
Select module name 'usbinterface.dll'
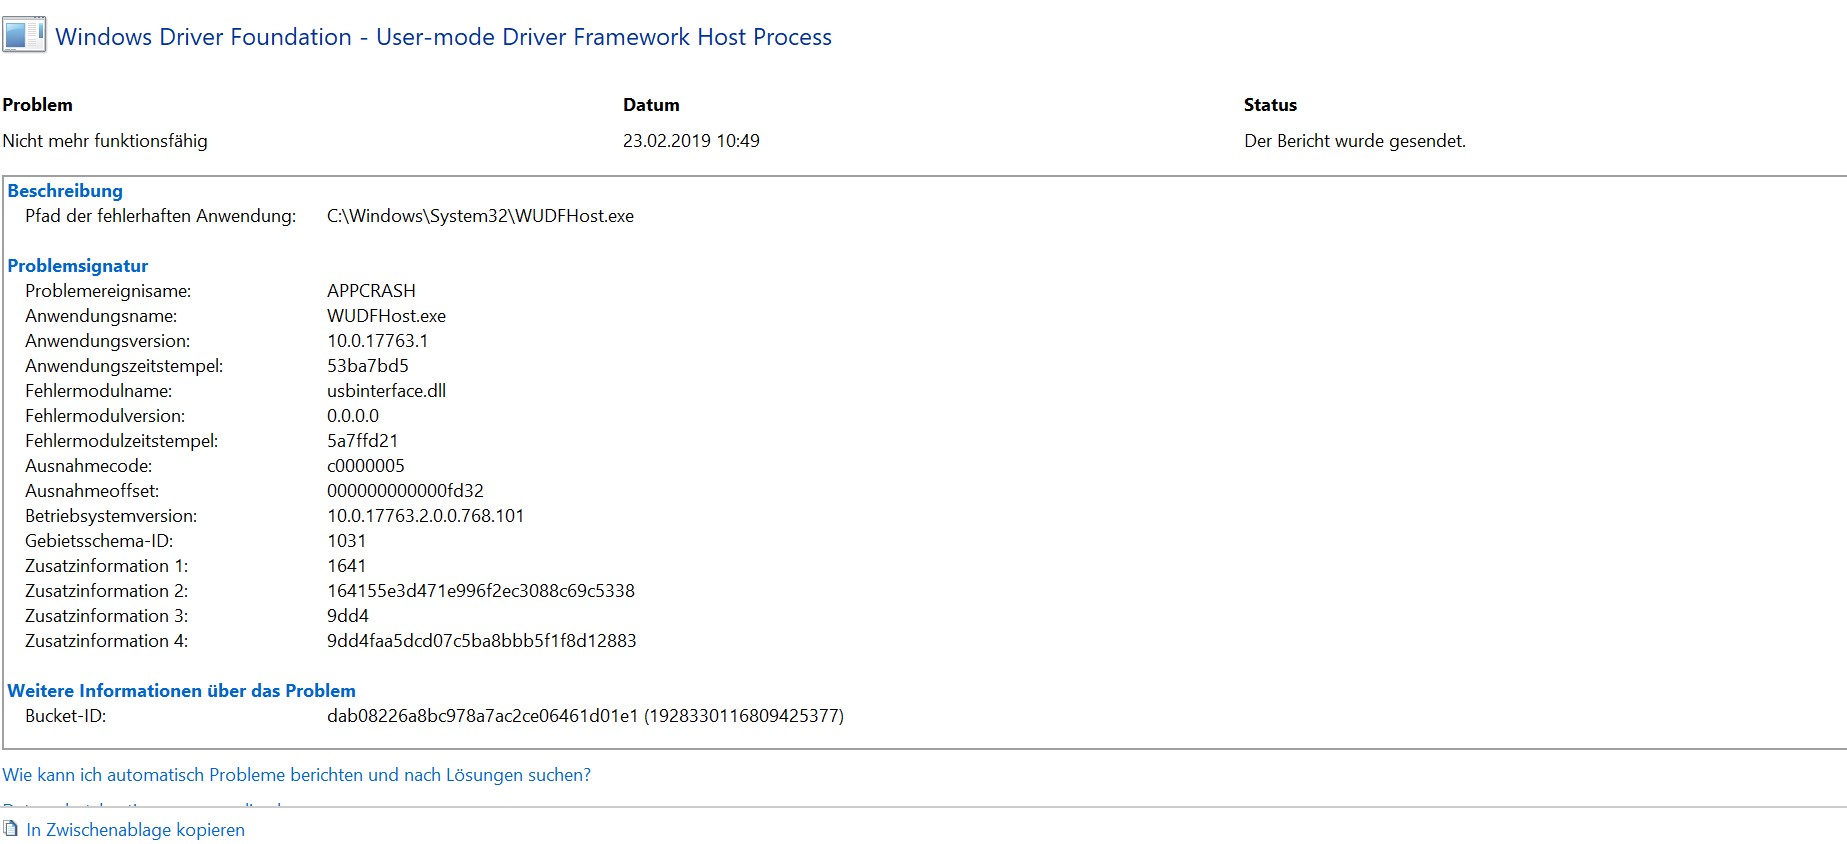(x=386, y=391)
